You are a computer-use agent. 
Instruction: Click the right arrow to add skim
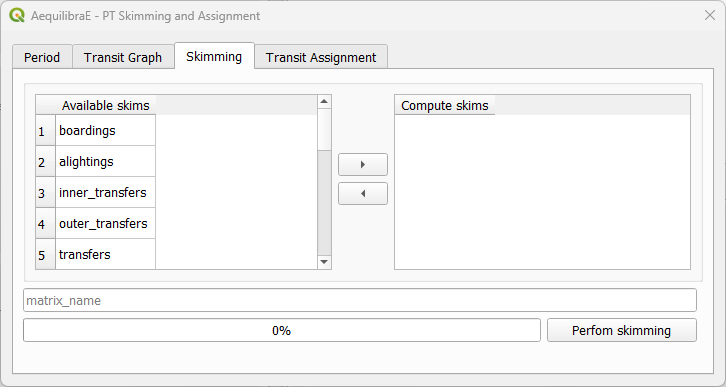tap(363, 165)
